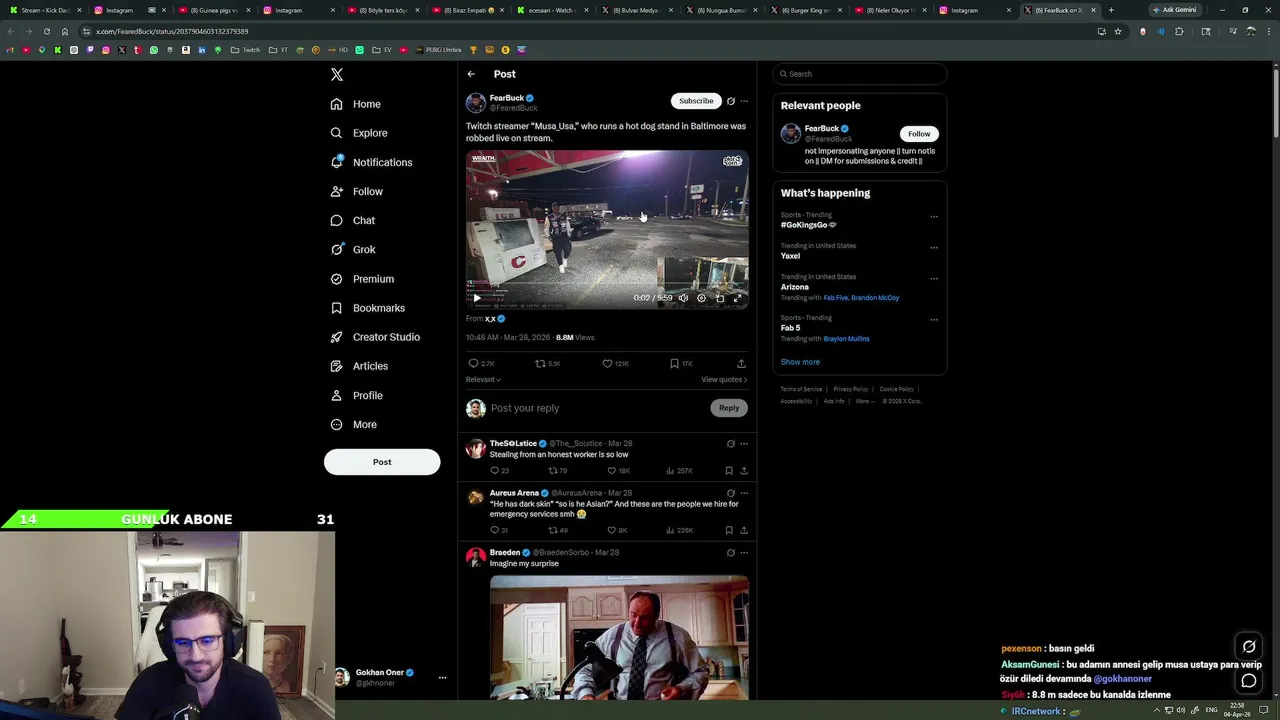1280x720 pixels.
Task: Open the Relevant sort dropdown
Action: tap(483, 380)
